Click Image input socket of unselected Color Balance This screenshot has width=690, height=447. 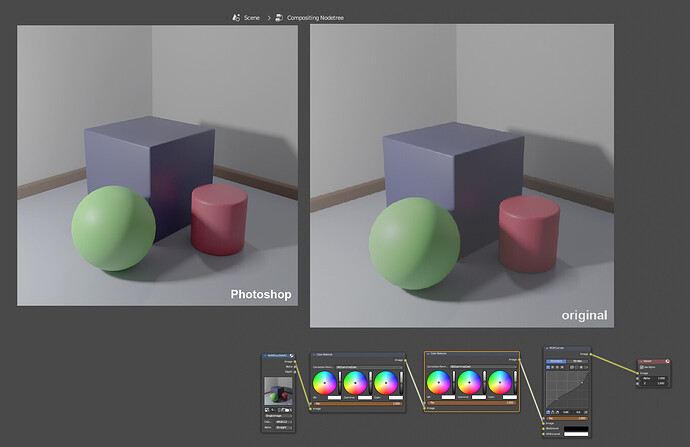pos(311,409)
